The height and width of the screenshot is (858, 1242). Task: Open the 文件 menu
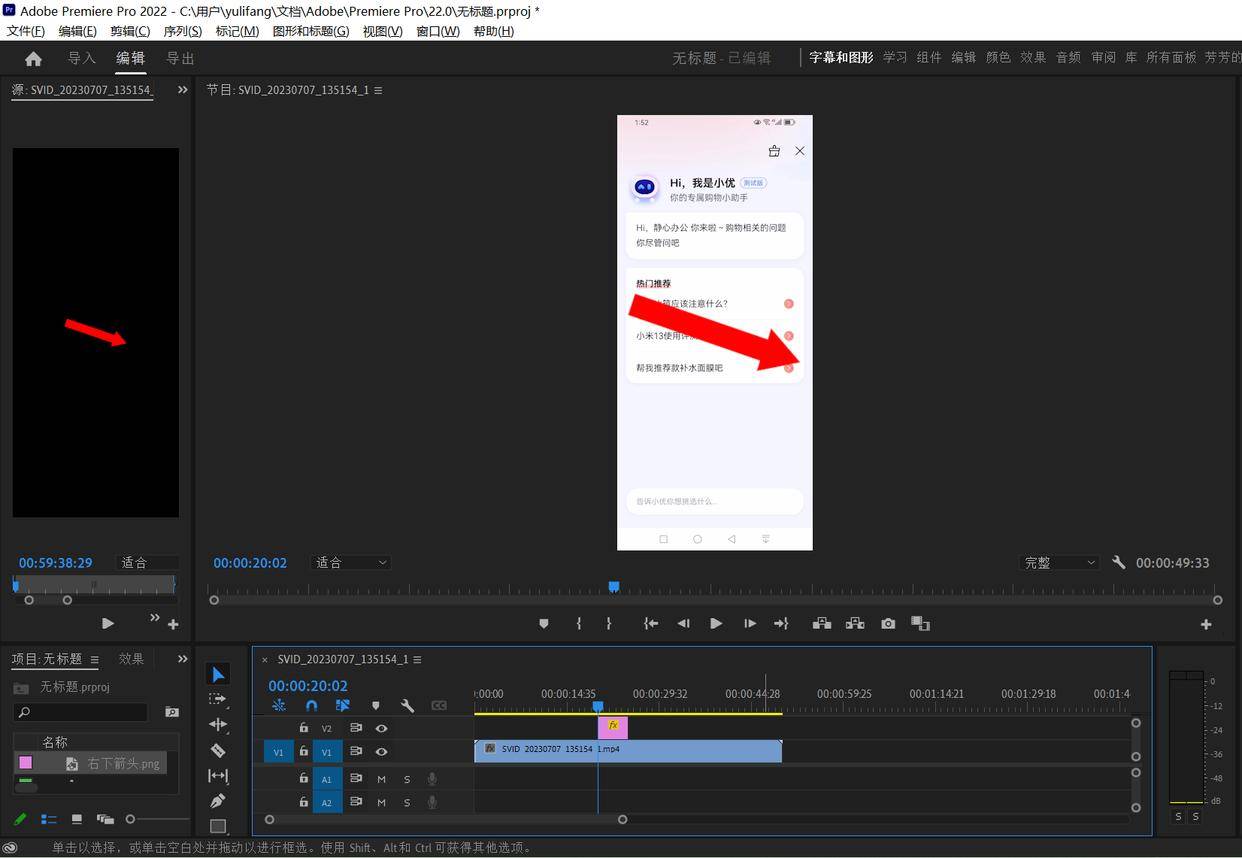coord(25,30)
